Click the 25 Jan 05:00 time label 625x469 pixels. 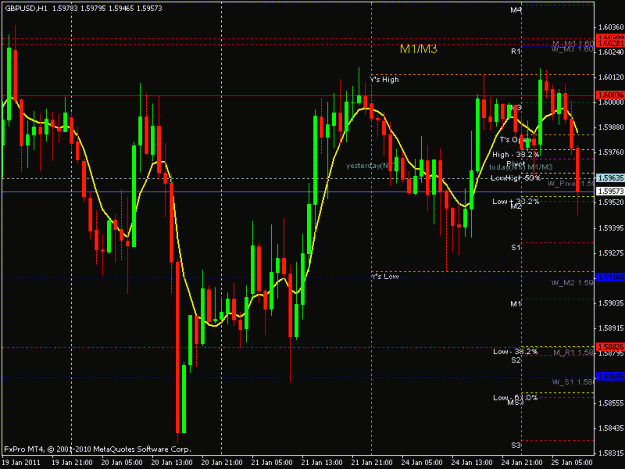point(571,463)
